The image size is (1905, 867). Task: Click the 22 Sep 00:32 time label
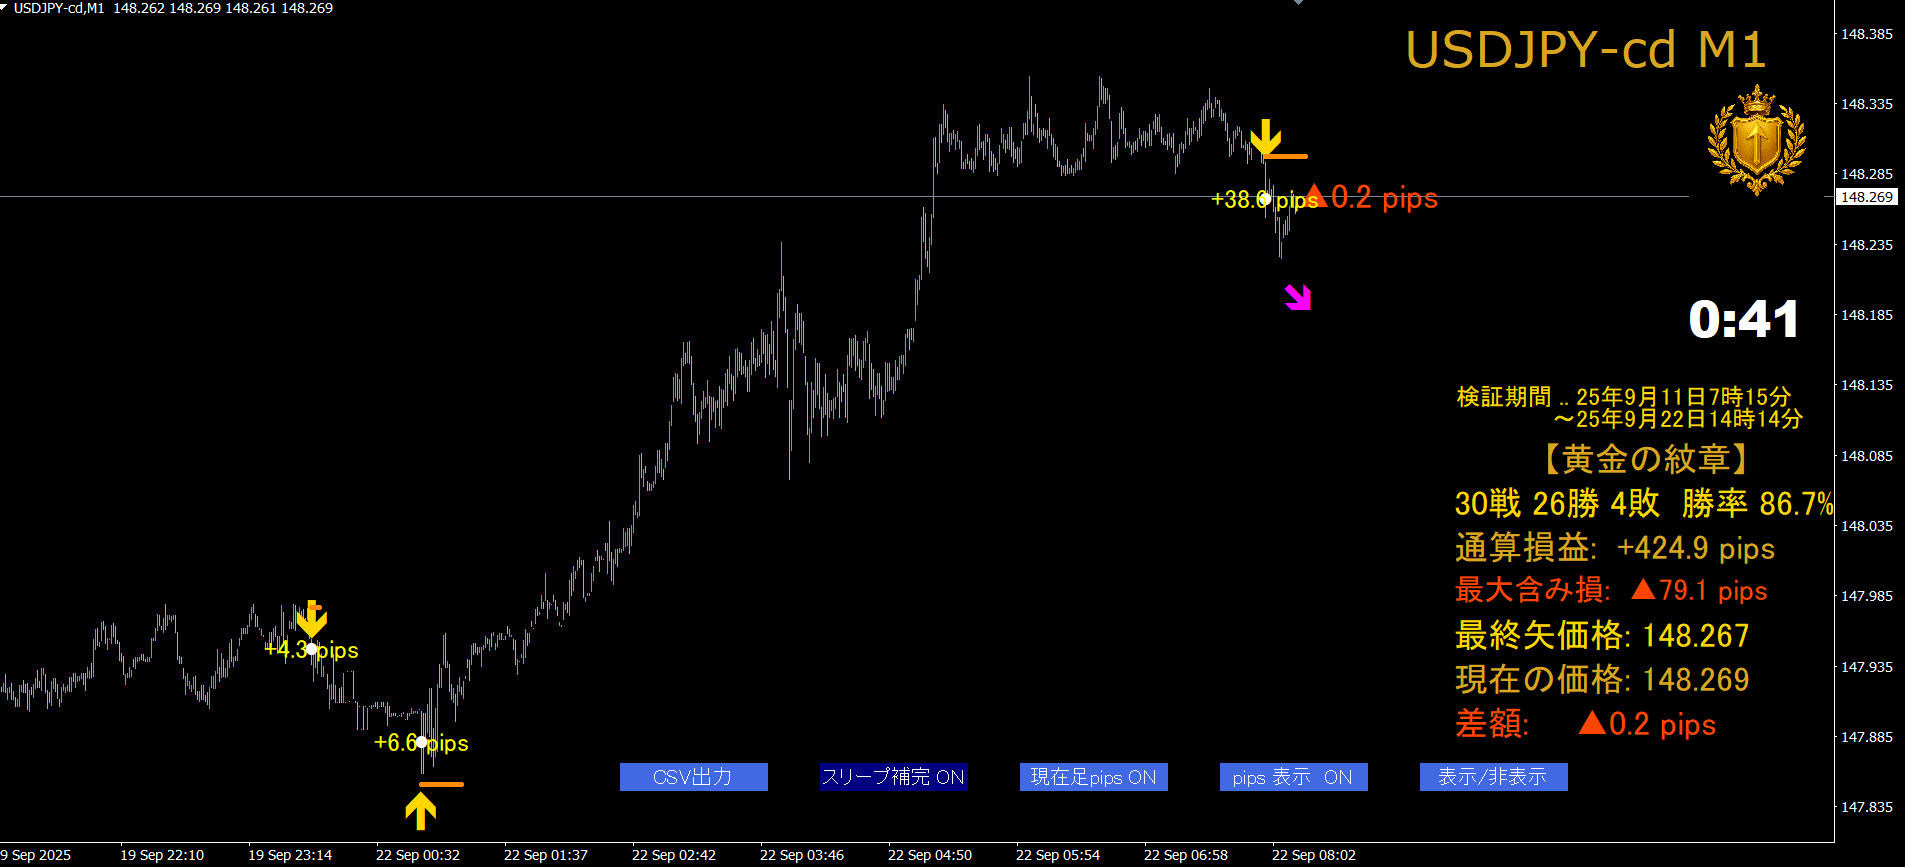pyautogui.click(x=418, y=855)
